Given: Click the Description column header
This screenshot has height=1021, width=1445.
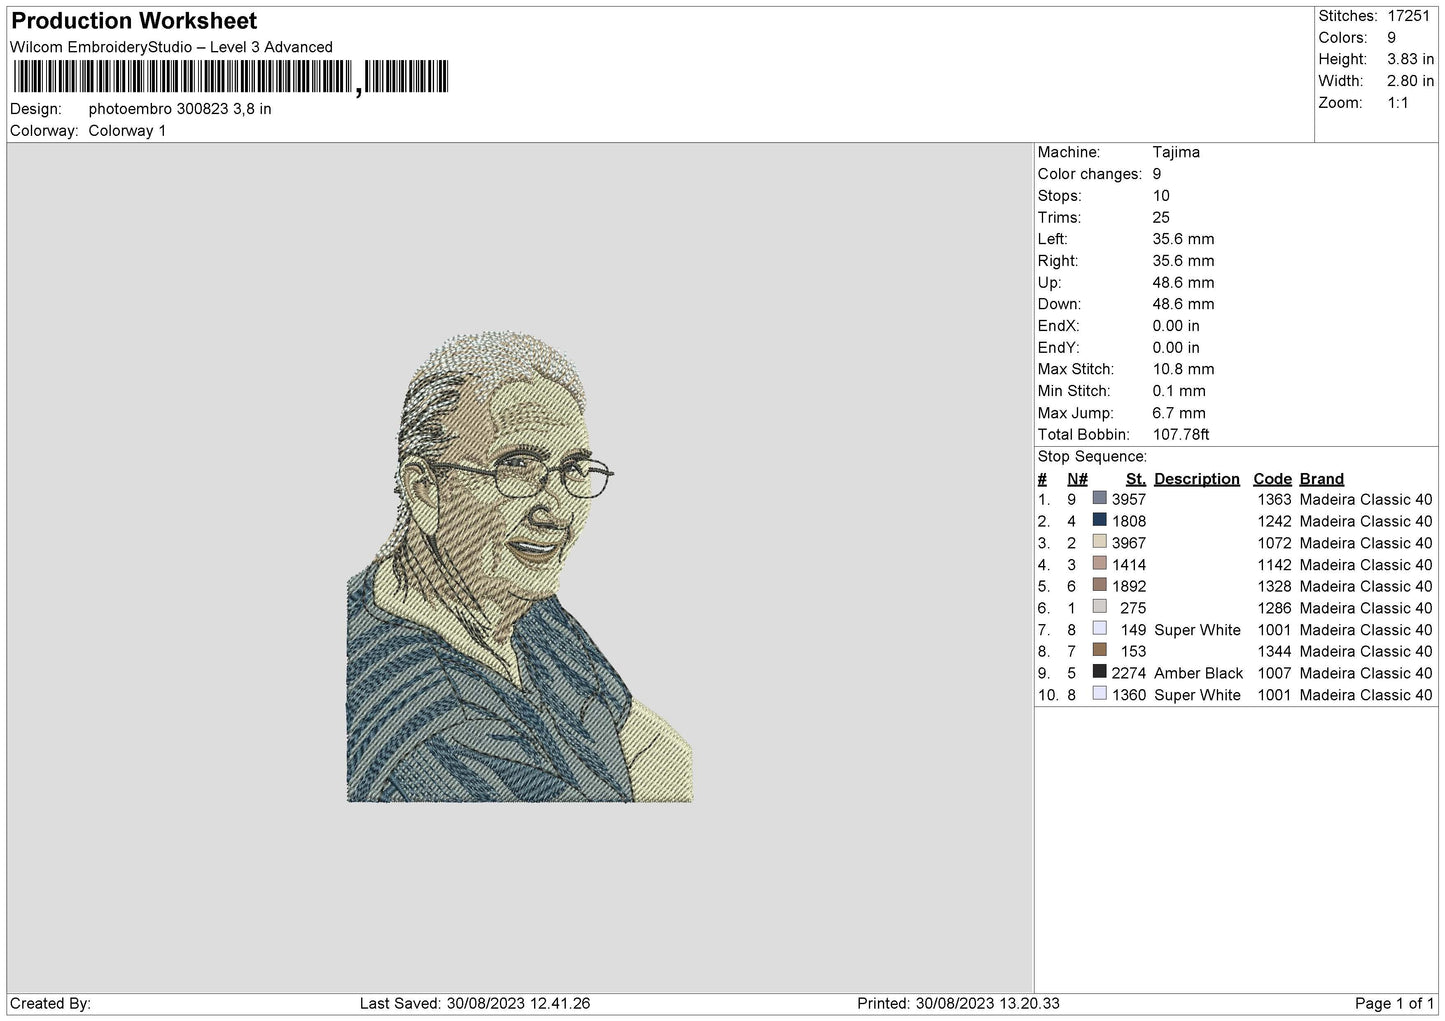Looking at the screenshot, I should click(1197, 479).
